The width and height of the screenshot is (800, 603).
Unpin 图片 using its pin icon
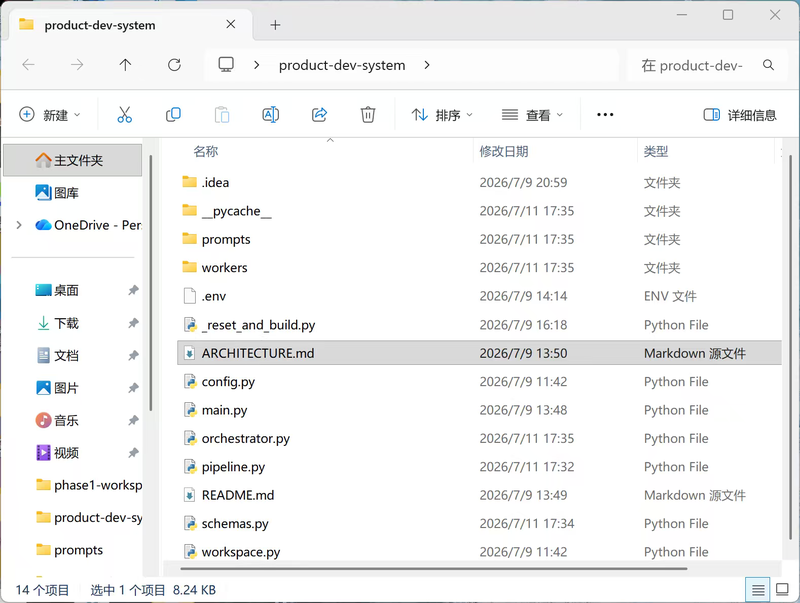(x=133, y=388)
